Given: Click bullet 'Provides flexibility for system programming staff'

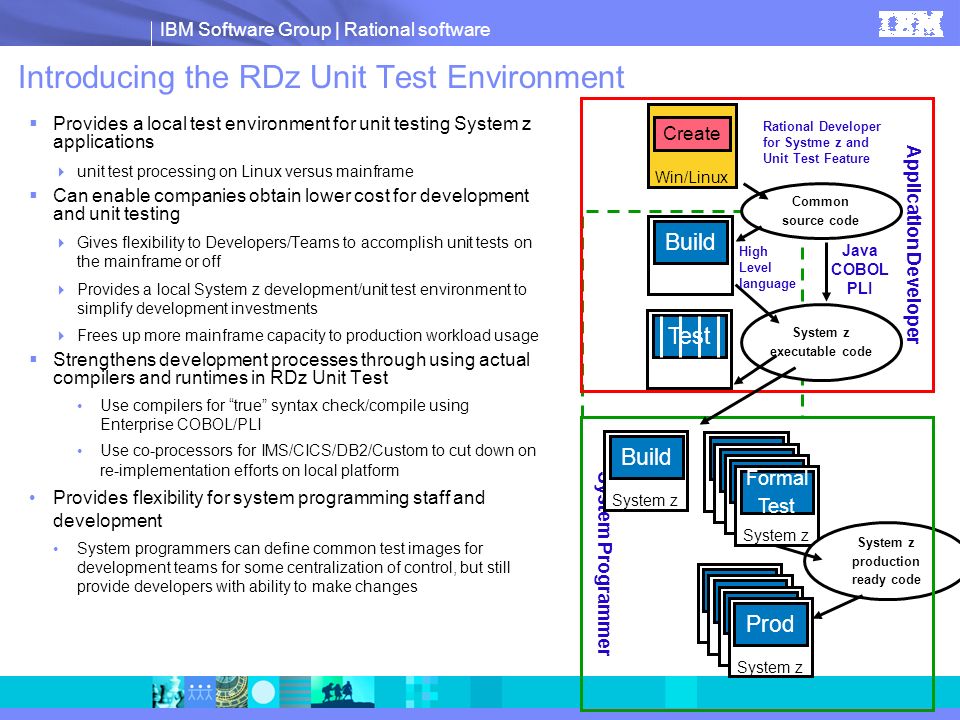Looking at the screenshot, I should tap(269, 509).
